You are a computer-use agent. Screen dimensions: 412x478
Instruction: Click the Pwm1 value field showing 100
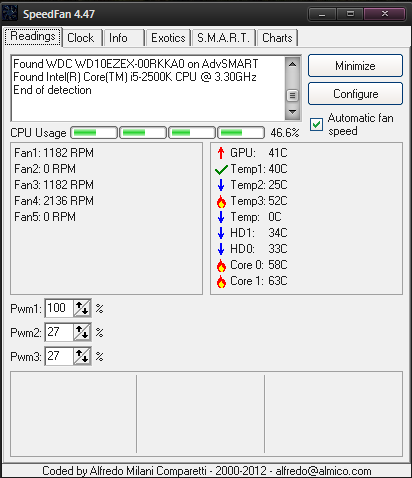coord(59,308)
